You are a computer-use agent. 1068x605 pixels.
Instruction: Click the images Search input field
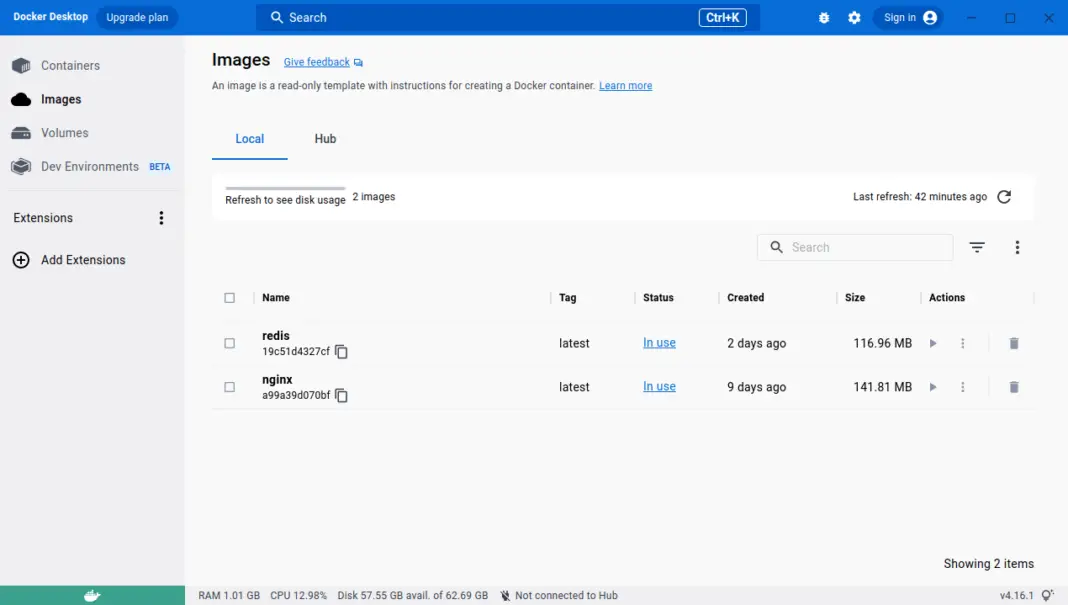point(865,247)
